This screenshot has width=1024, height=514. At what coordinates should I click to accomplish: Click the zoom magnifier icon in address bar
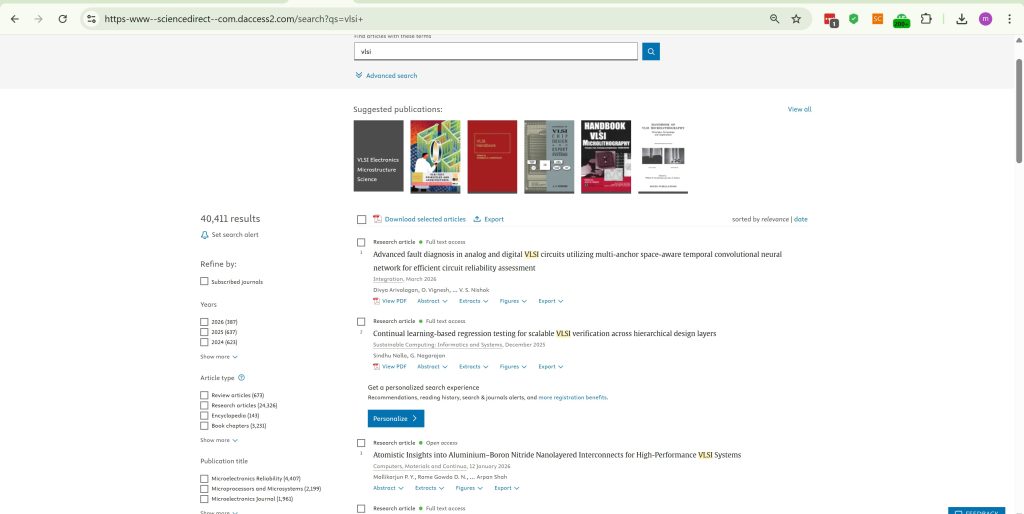pyautogui.click(x=775, y=19)
